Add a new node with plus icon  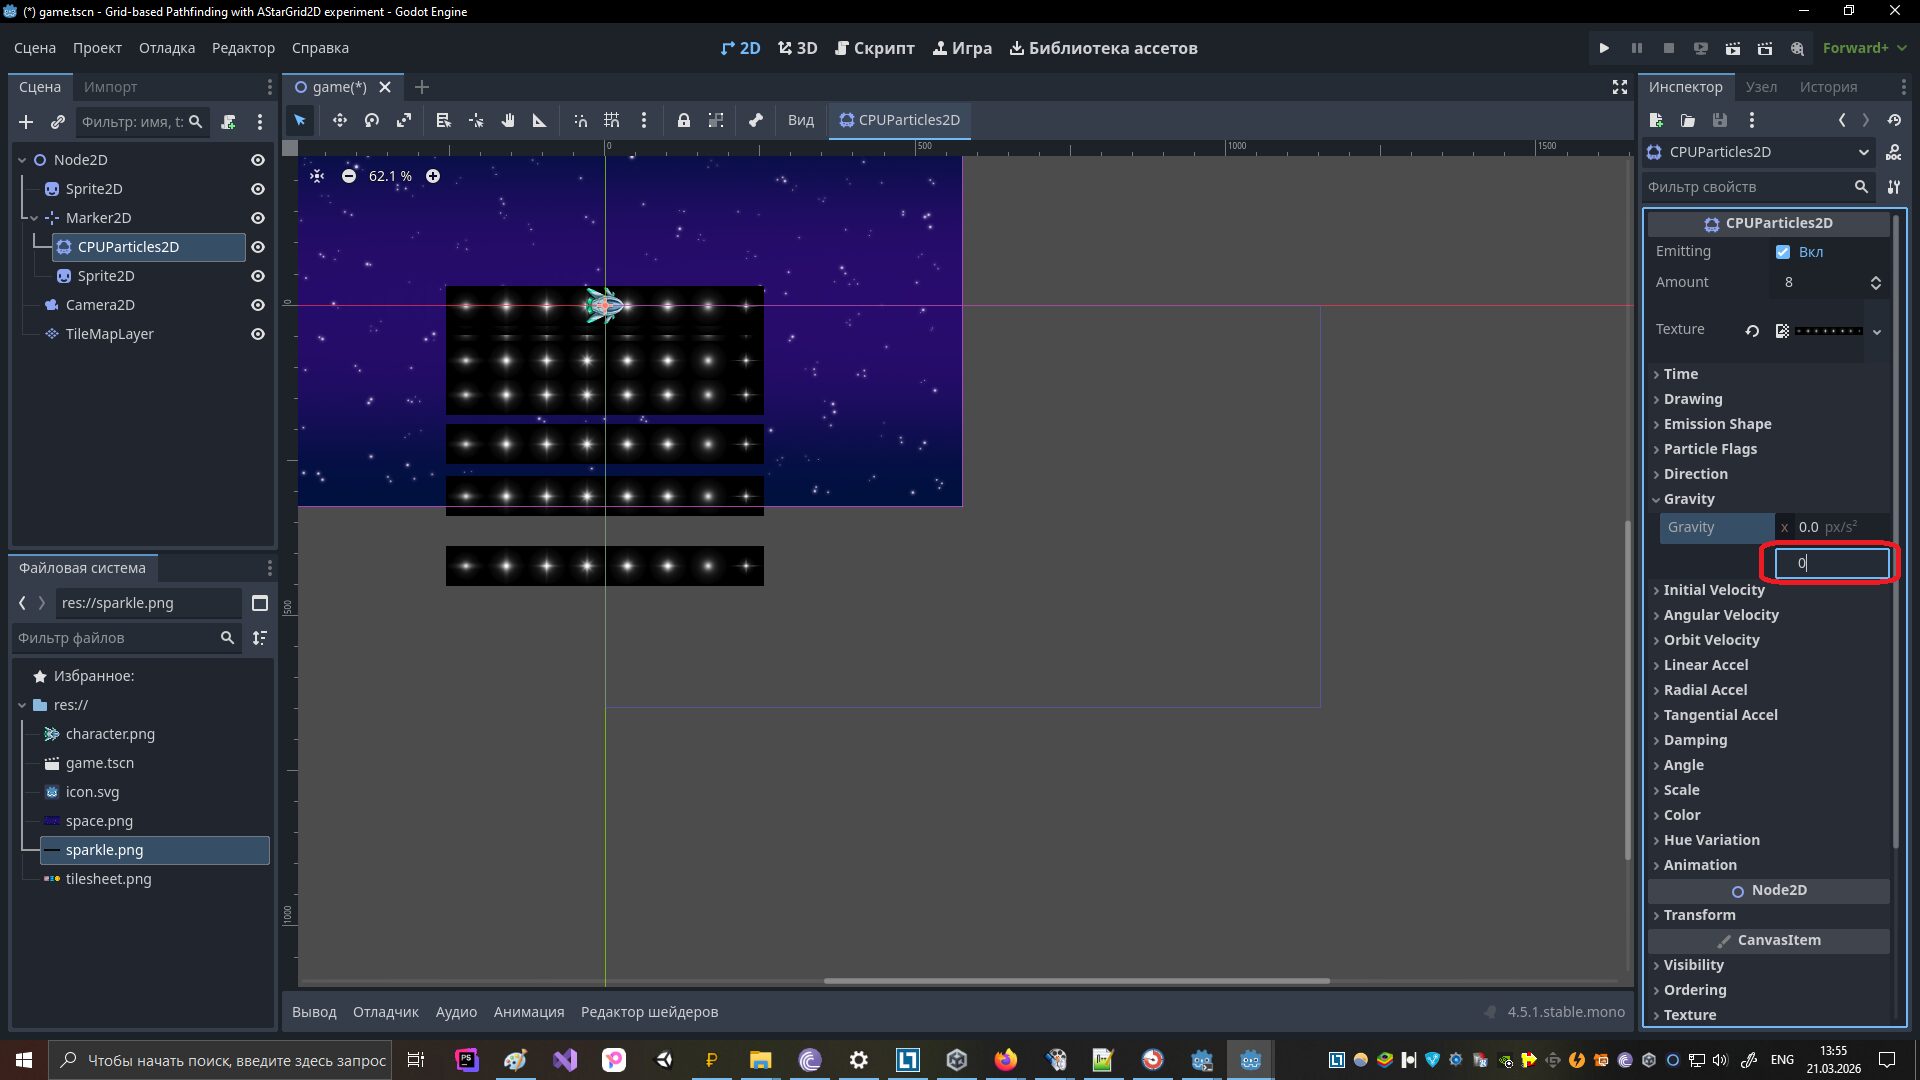coord(26,122)
